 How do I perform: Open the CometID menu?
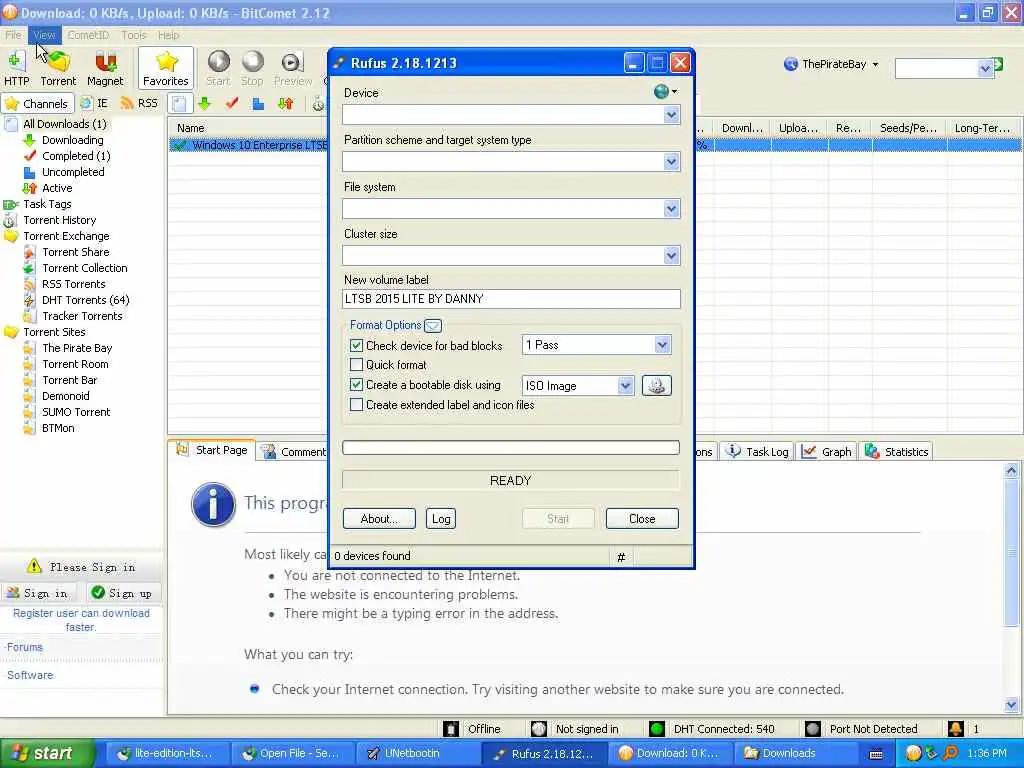tap(88, 35)
